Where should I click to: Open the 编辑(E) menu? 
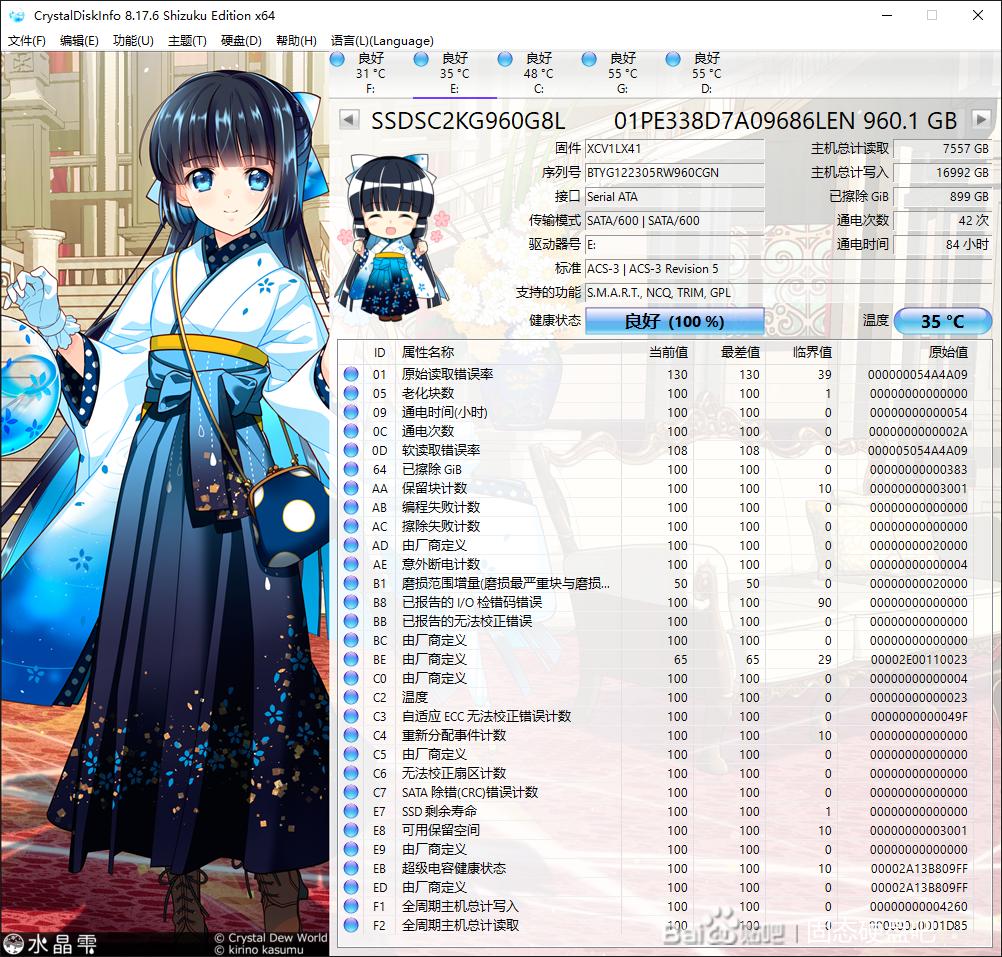[79, 41]
